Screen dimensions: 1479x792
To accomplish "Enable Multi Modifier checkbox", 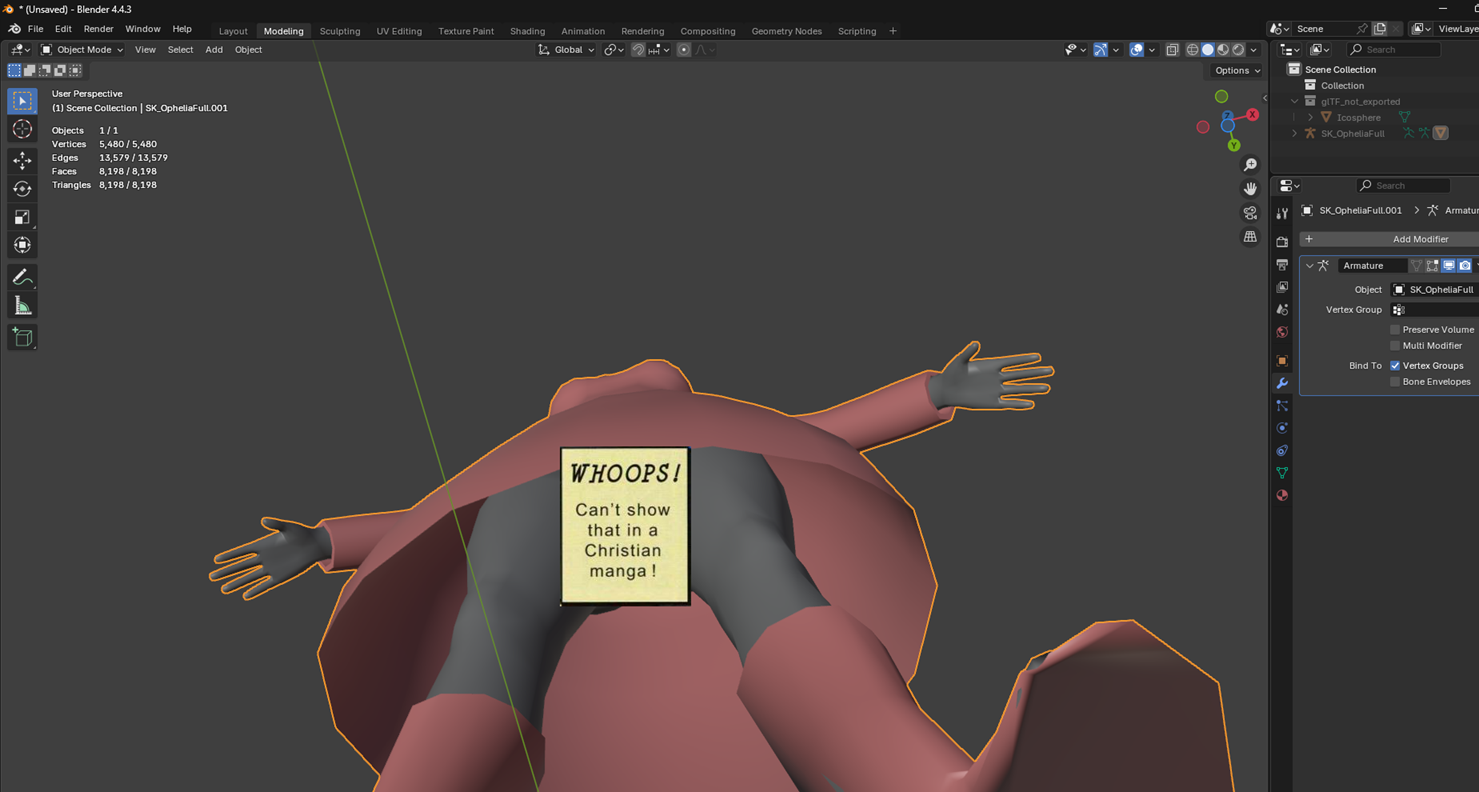I will click(x=1395, y=345).
